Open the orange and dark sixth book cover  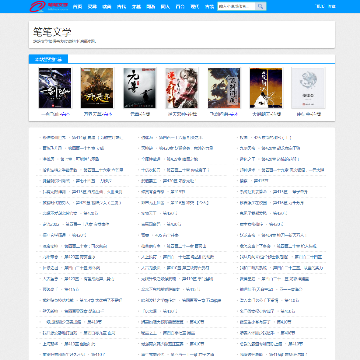[x=266, y=88]
